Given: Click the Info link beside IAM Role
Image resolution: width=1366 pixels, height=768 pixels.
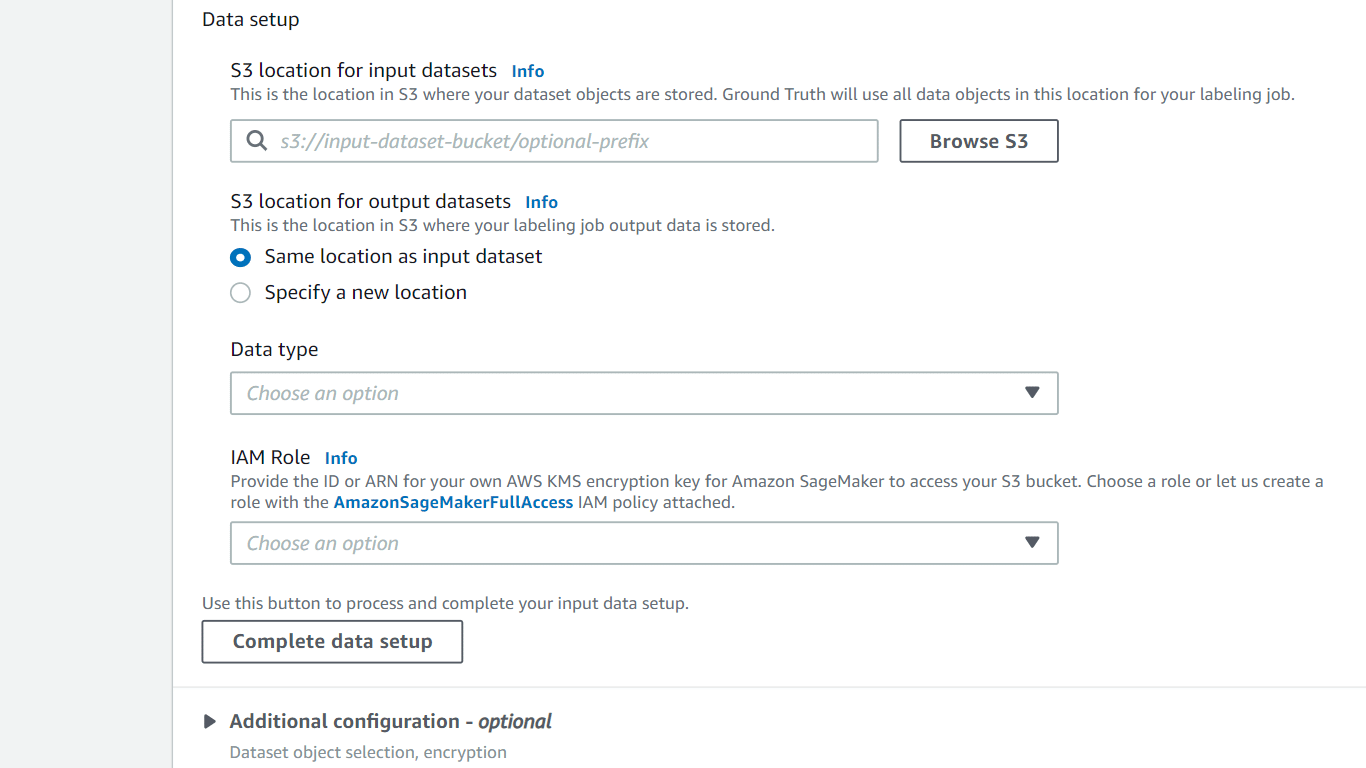Looking at the screenshot, I should (341, 458).
